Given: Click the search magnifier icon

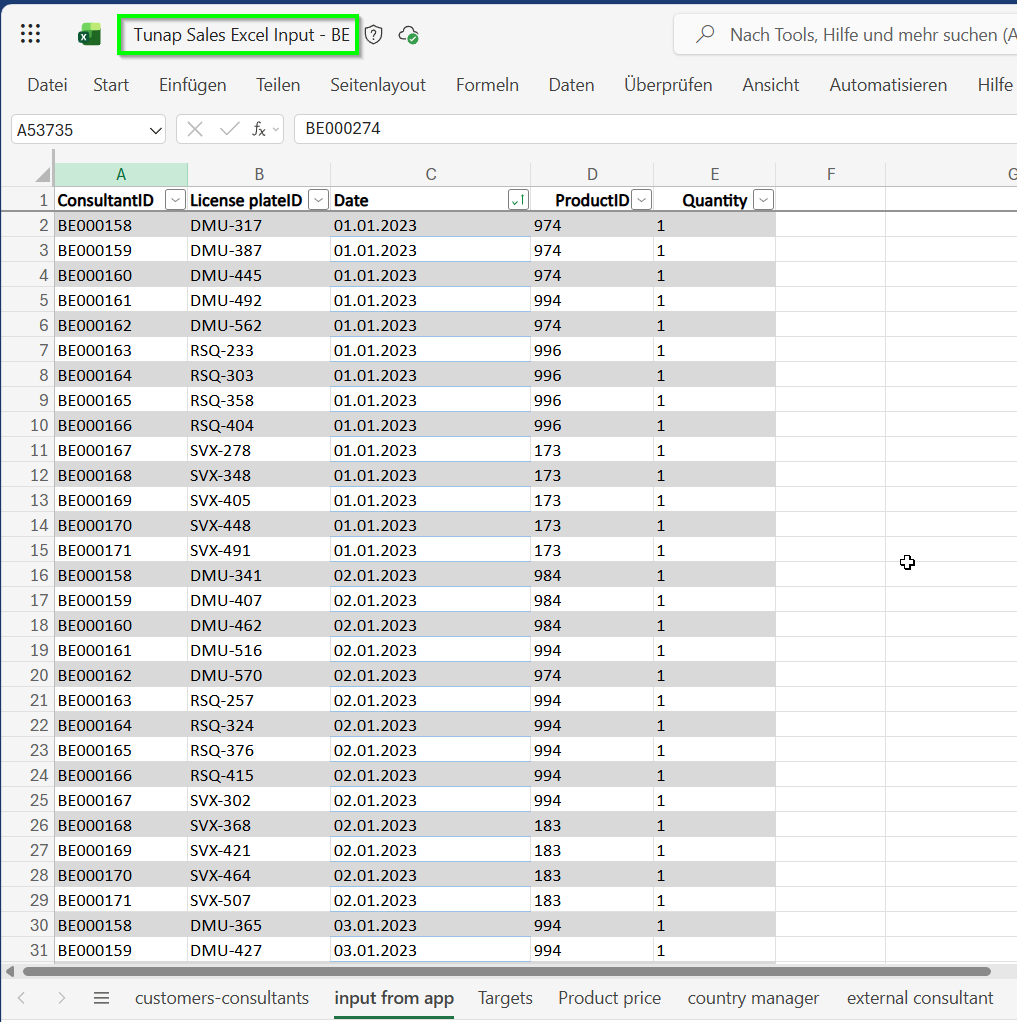Looking at the screenshot, I should (705, 34).
